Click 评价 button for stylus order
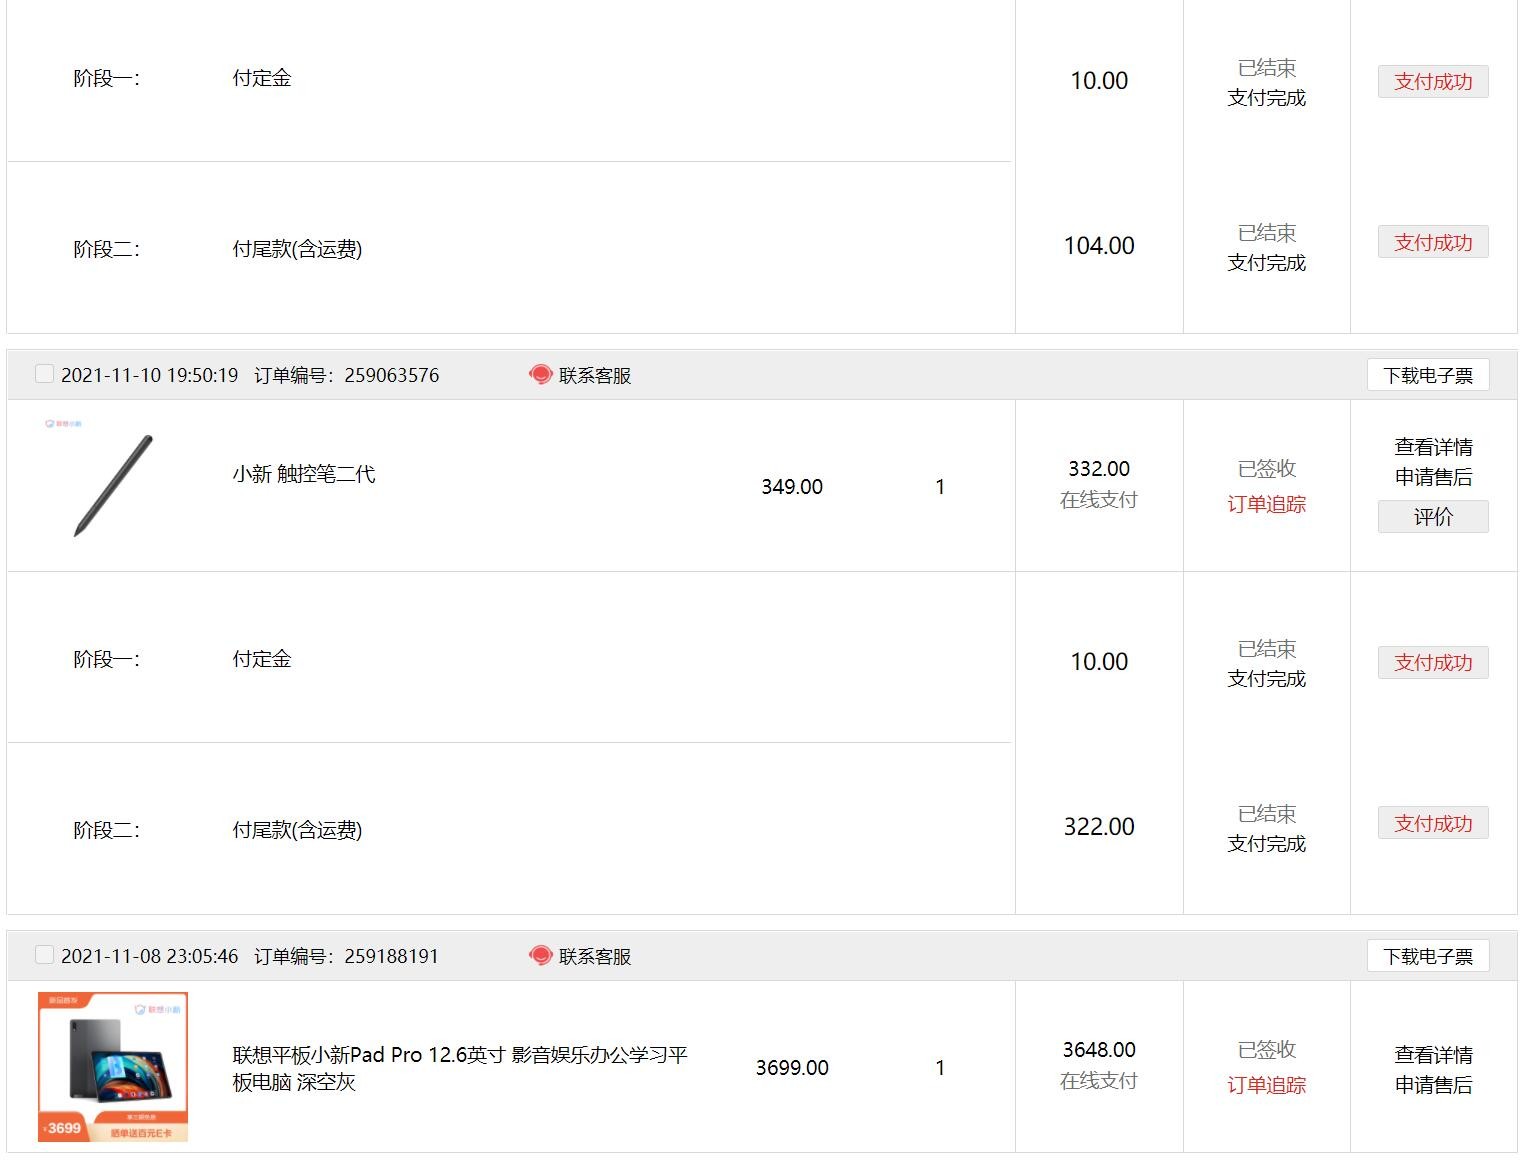This screenshot has height=1163, width=1537. tap(1433, 517)
